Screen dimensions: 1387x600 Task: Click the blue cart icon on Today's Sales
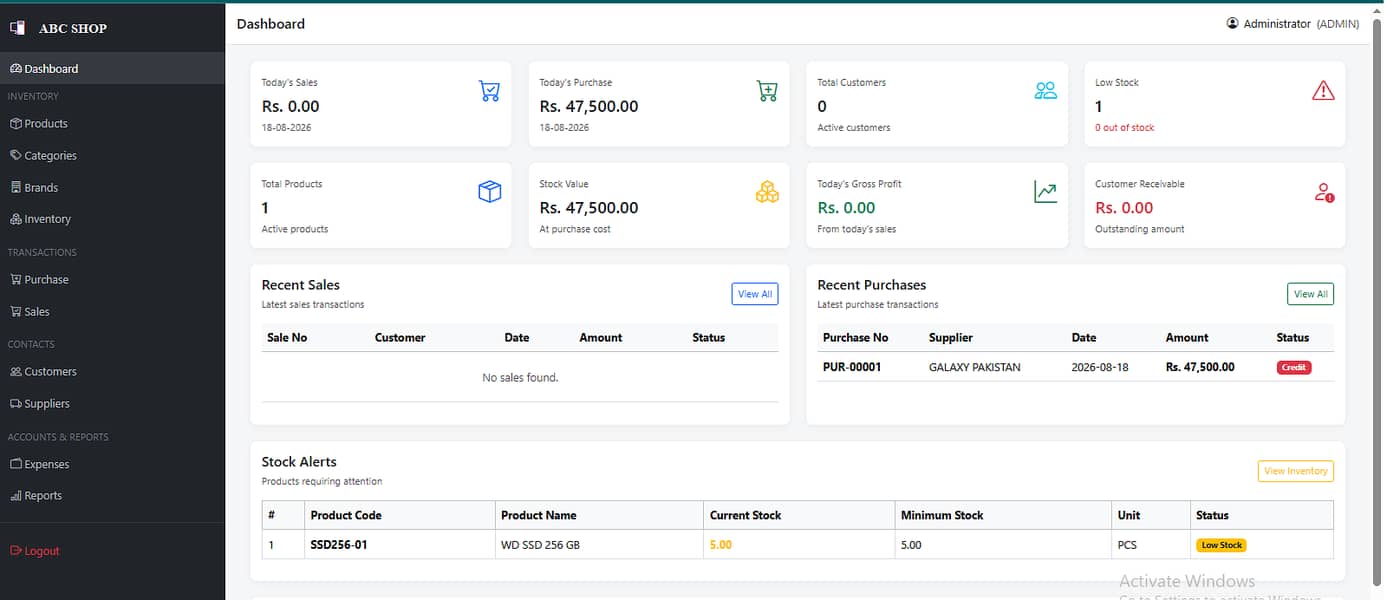pyautogui.click(x=489, y=91)
